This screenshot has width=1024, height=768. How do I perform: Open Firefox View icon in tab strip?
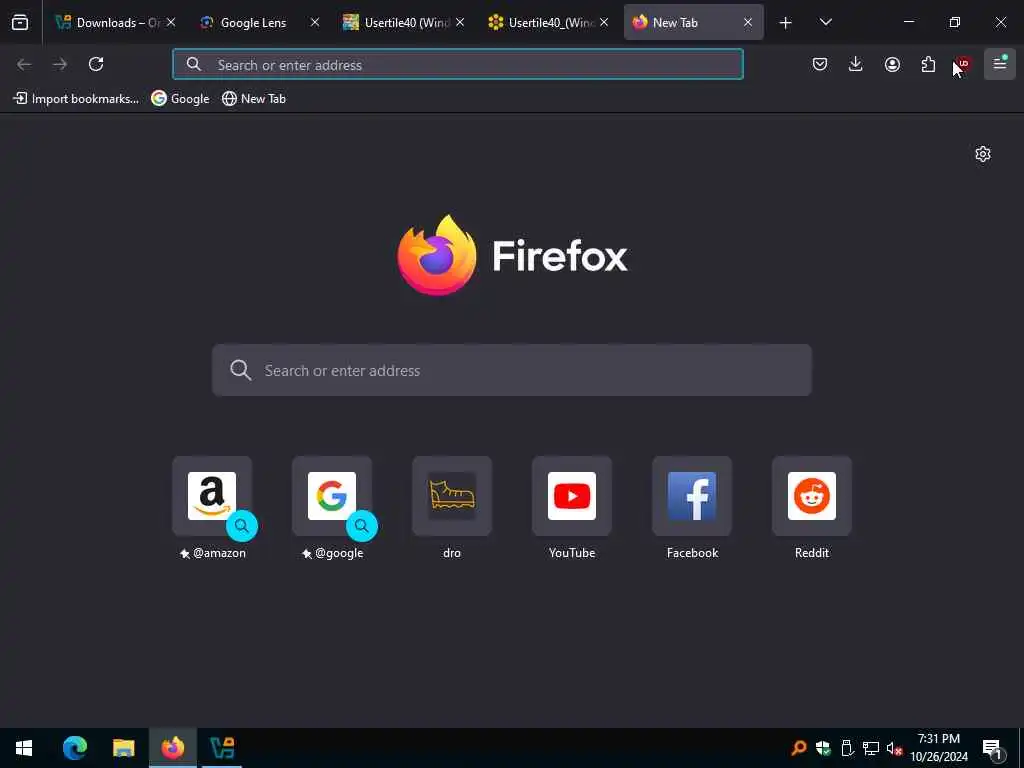[x=20, y=22]
